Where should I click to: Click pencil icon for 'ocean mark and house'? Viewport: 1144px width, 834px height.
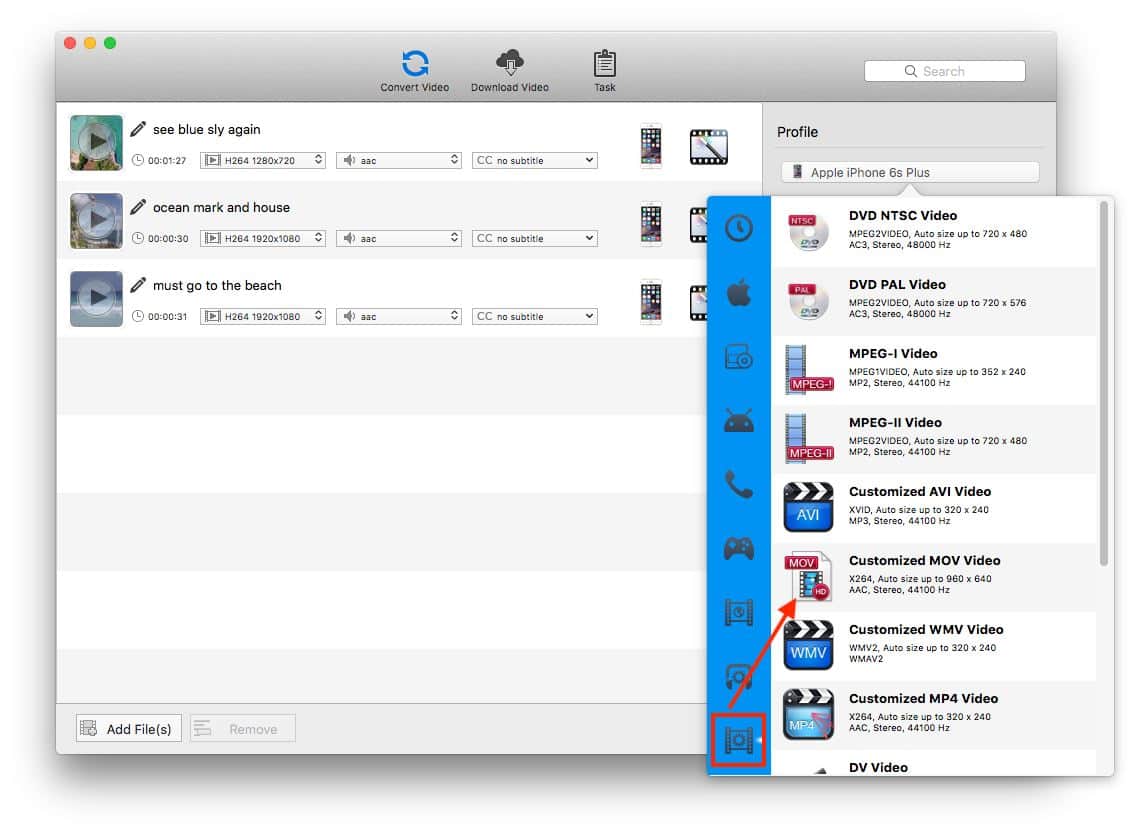[x=138, y=207]
